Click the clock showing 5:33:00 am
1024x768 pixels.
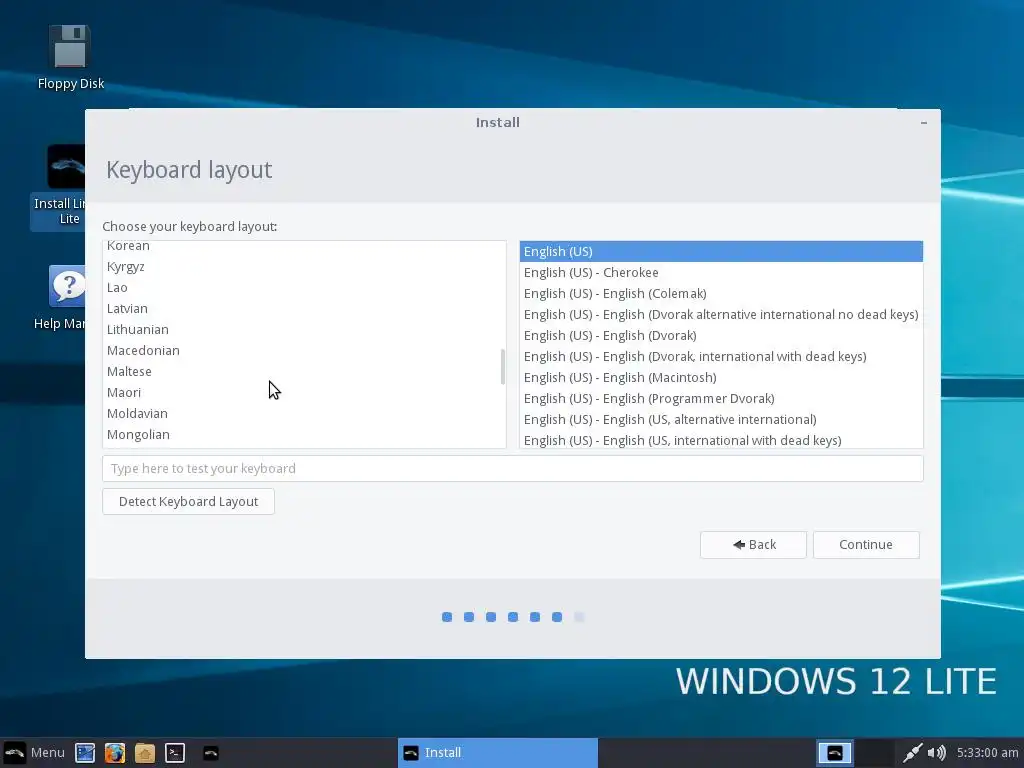tap(987, 753)
